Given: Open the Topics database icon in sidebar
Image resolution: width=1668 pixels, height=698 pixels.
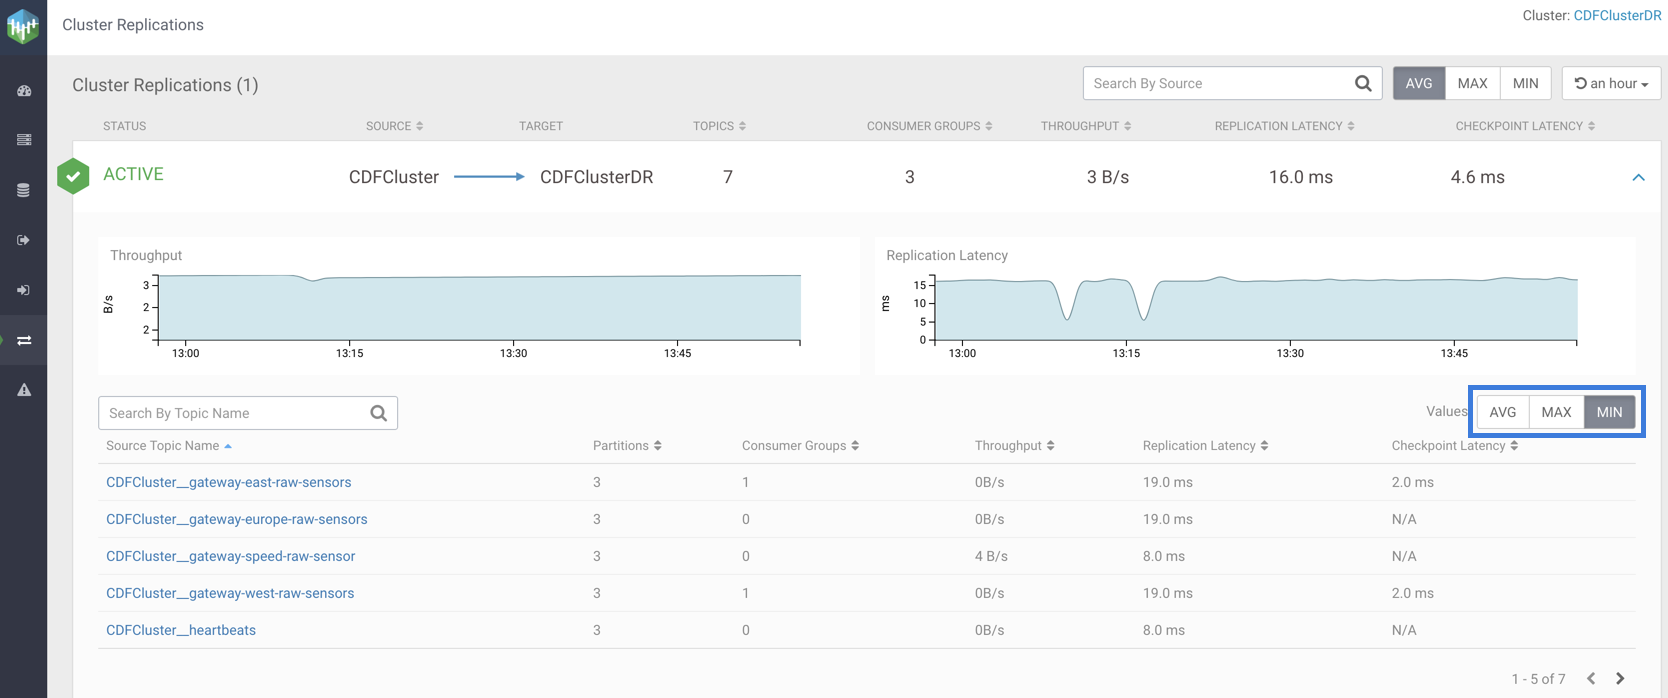Looking at the screenshot, I should pos(24,190).
